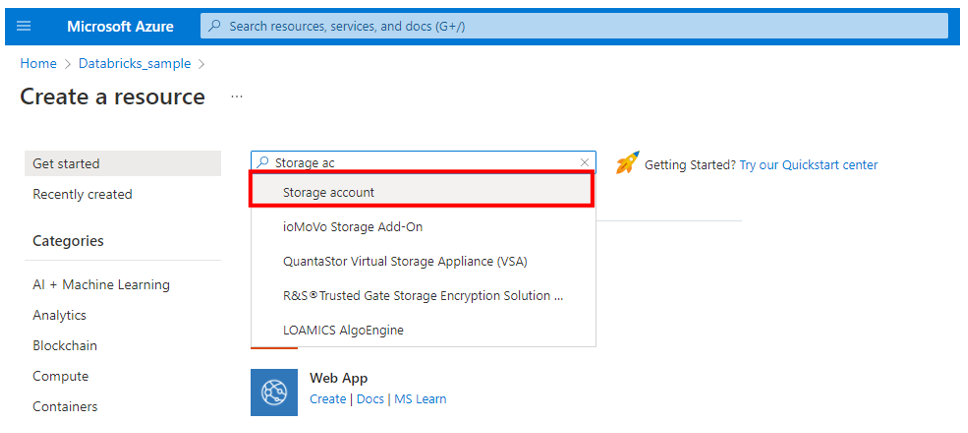
Task: Choose the Analytics category
Action: pos(59,315)
